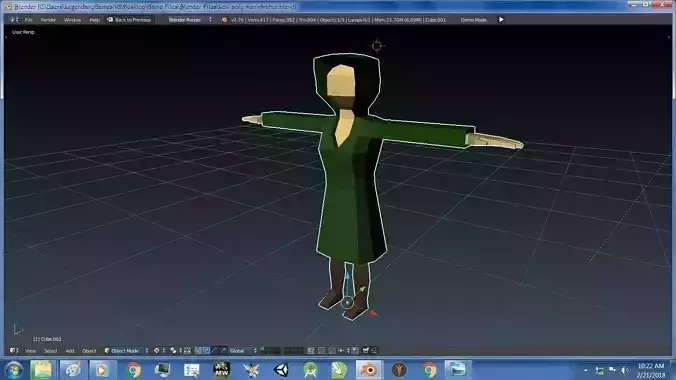Open File Explorer from the taskbar
Image resolution: width=676 pixels, height=380 pixels.
point(42,370)
